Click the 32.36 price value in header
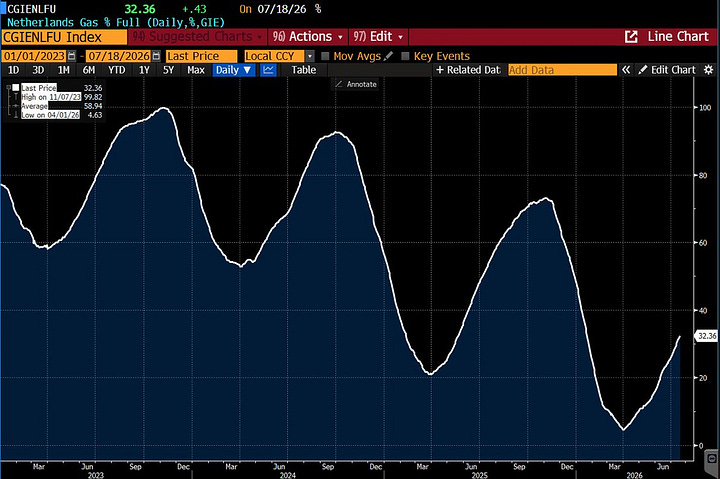Viewport: 720px width, 479px height. pos(140,9)
